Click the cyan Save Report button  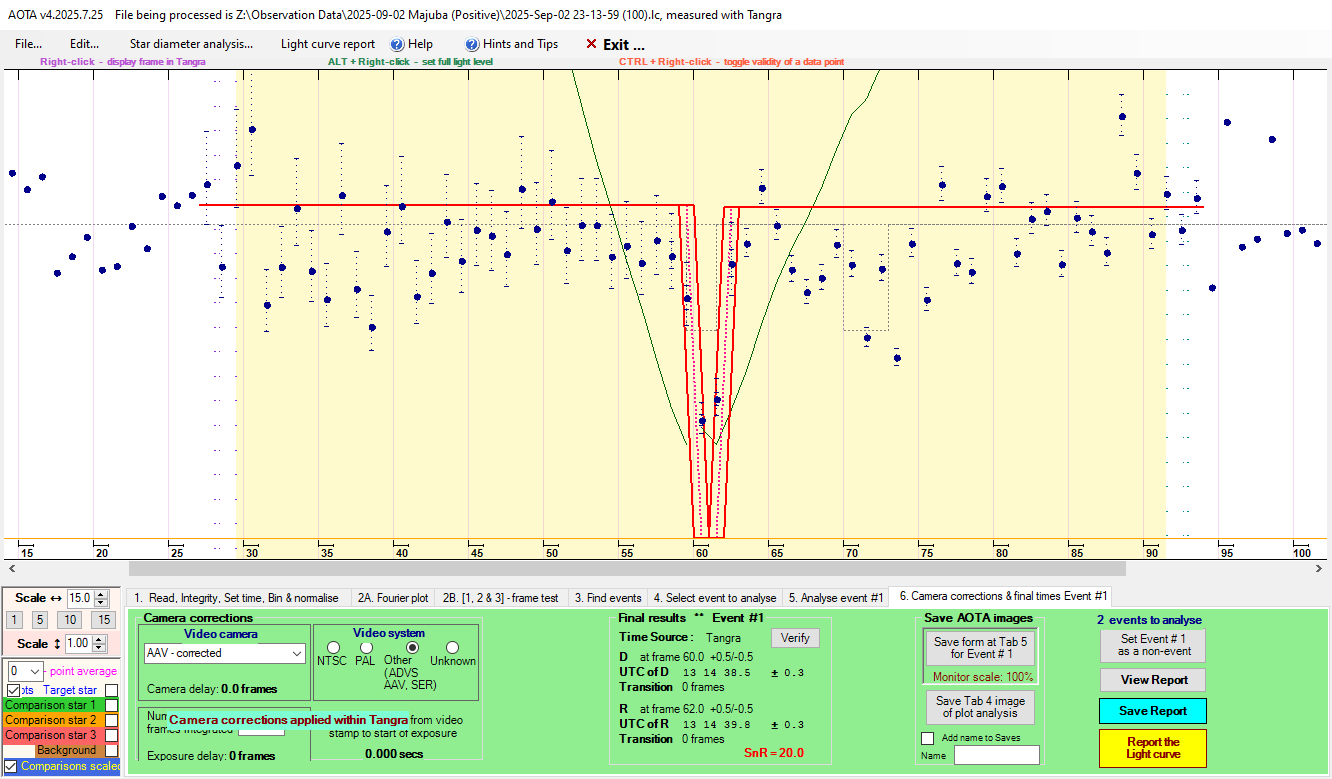point(1152,711)
